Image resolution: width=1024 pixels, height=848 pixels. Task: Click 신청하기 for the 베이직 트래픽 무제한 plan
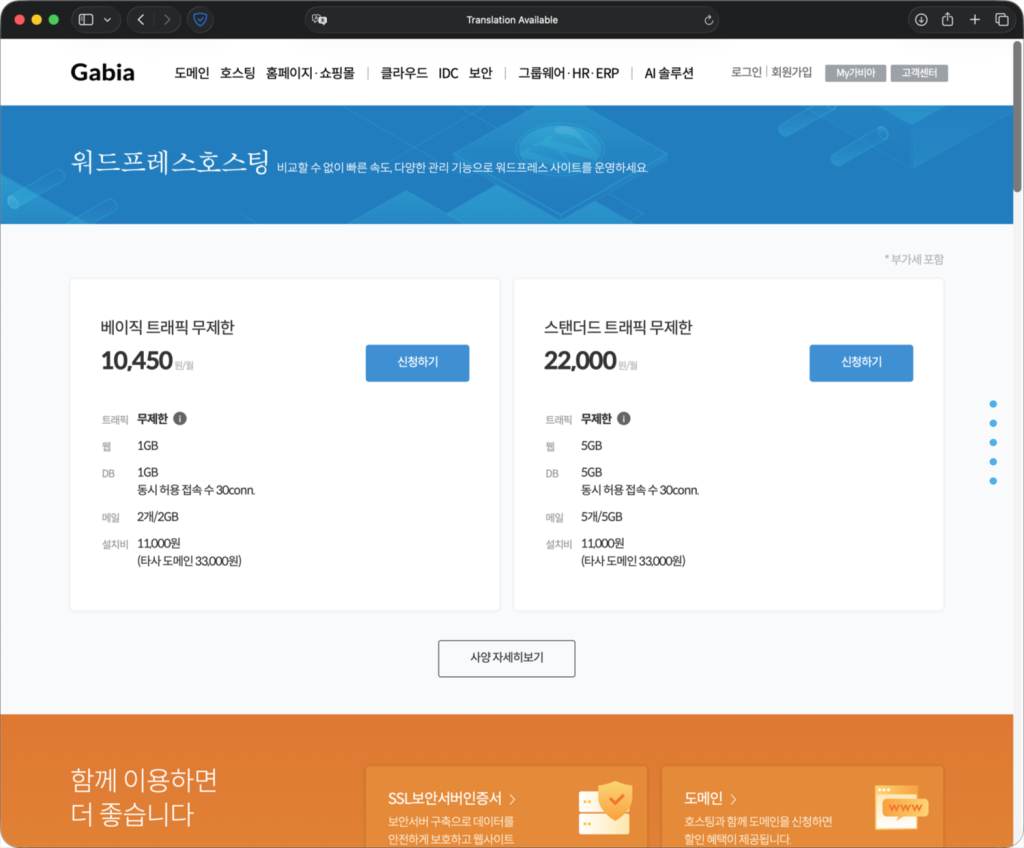pos(417,363)
